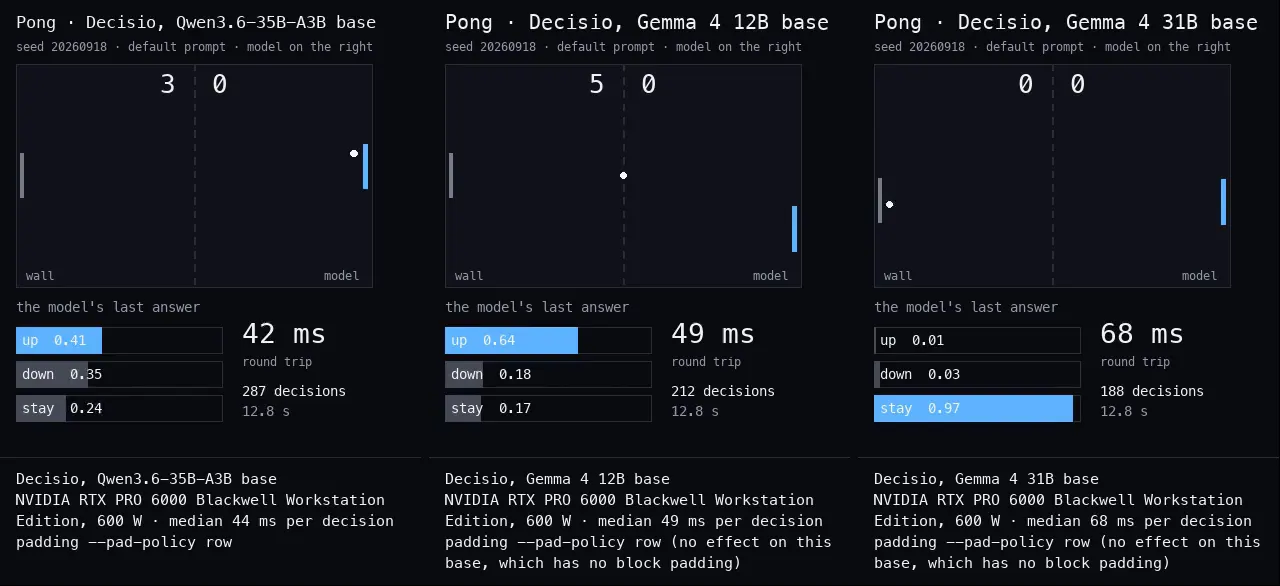1280x586 pixels.
Task: Click the Qwen3.6-35B-A3B panel title
Action: [x=196, y=22]
